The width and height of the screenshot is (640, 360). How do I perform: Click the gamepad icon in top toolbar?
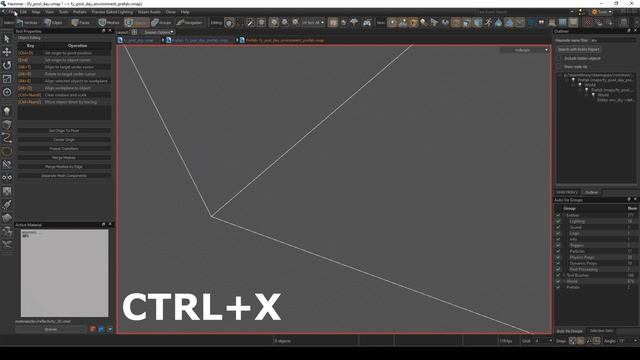[x=367, y=23]
